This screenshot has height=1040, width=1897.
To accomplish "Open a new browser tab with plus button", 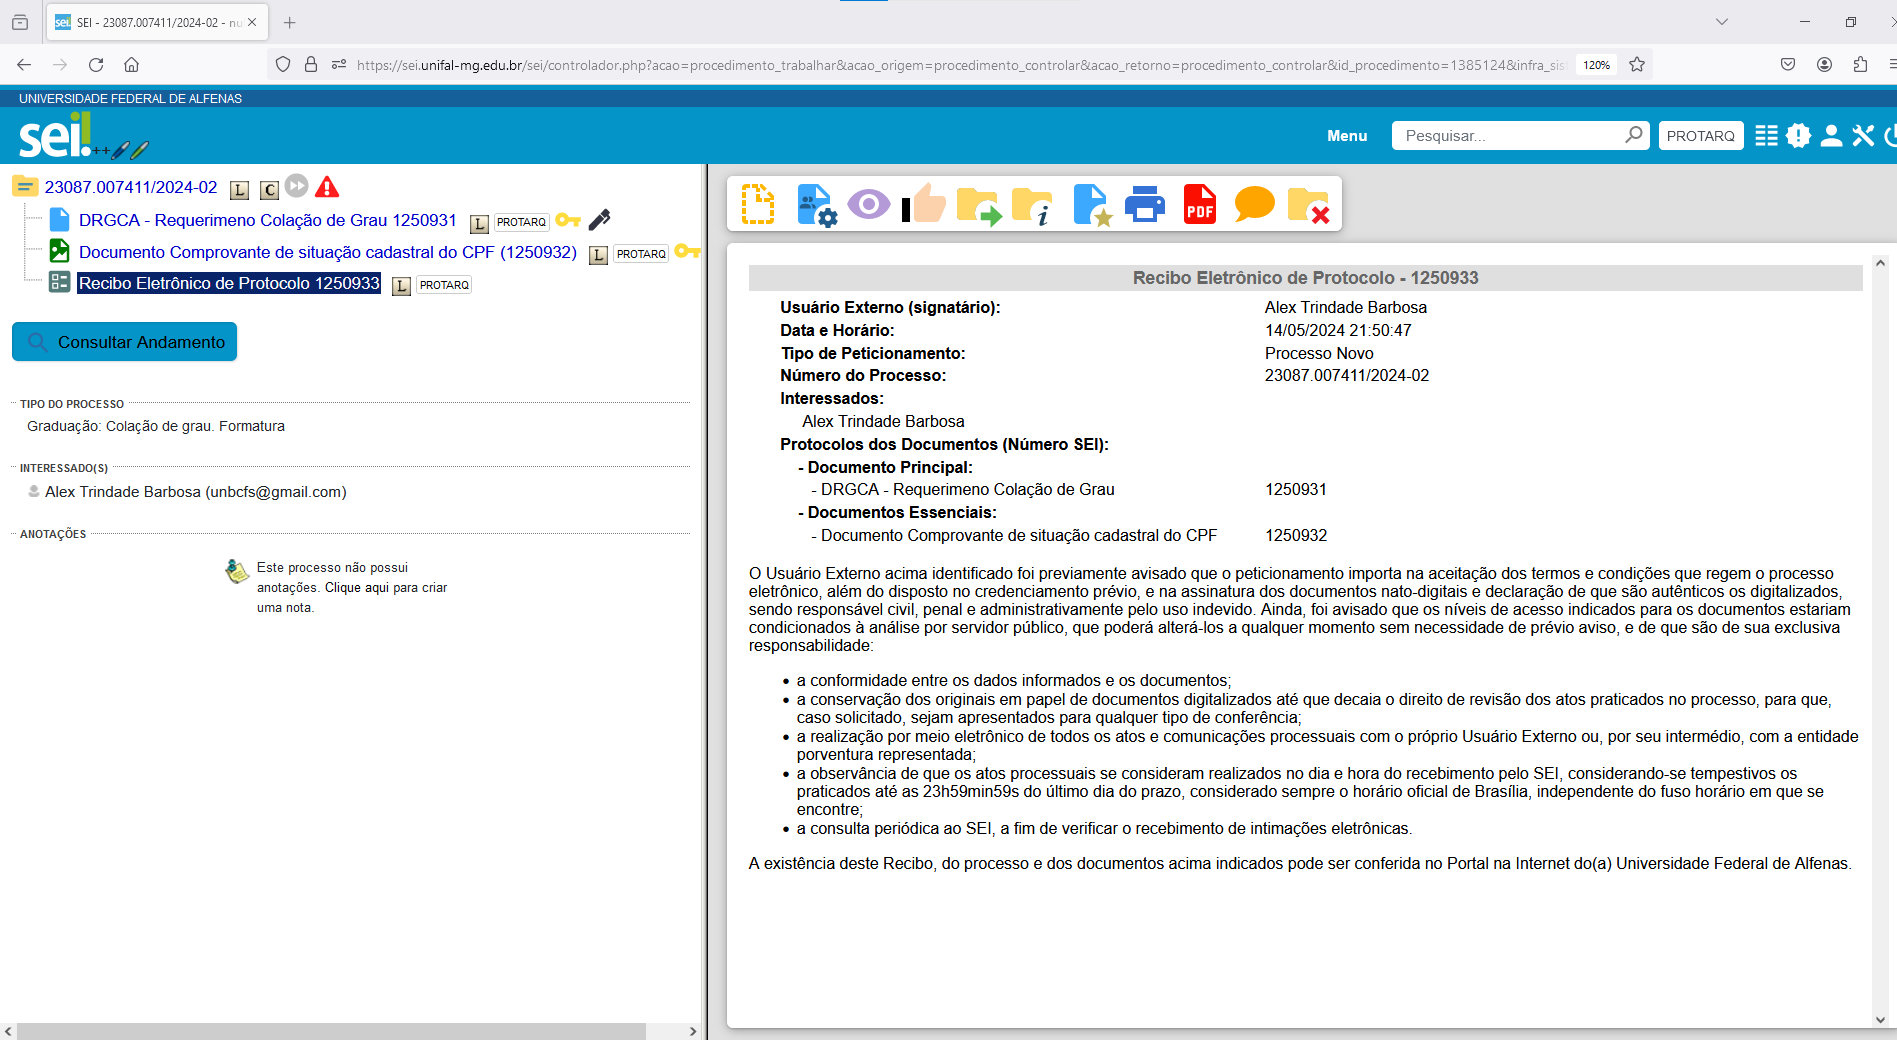I will (x=289, y=22).
